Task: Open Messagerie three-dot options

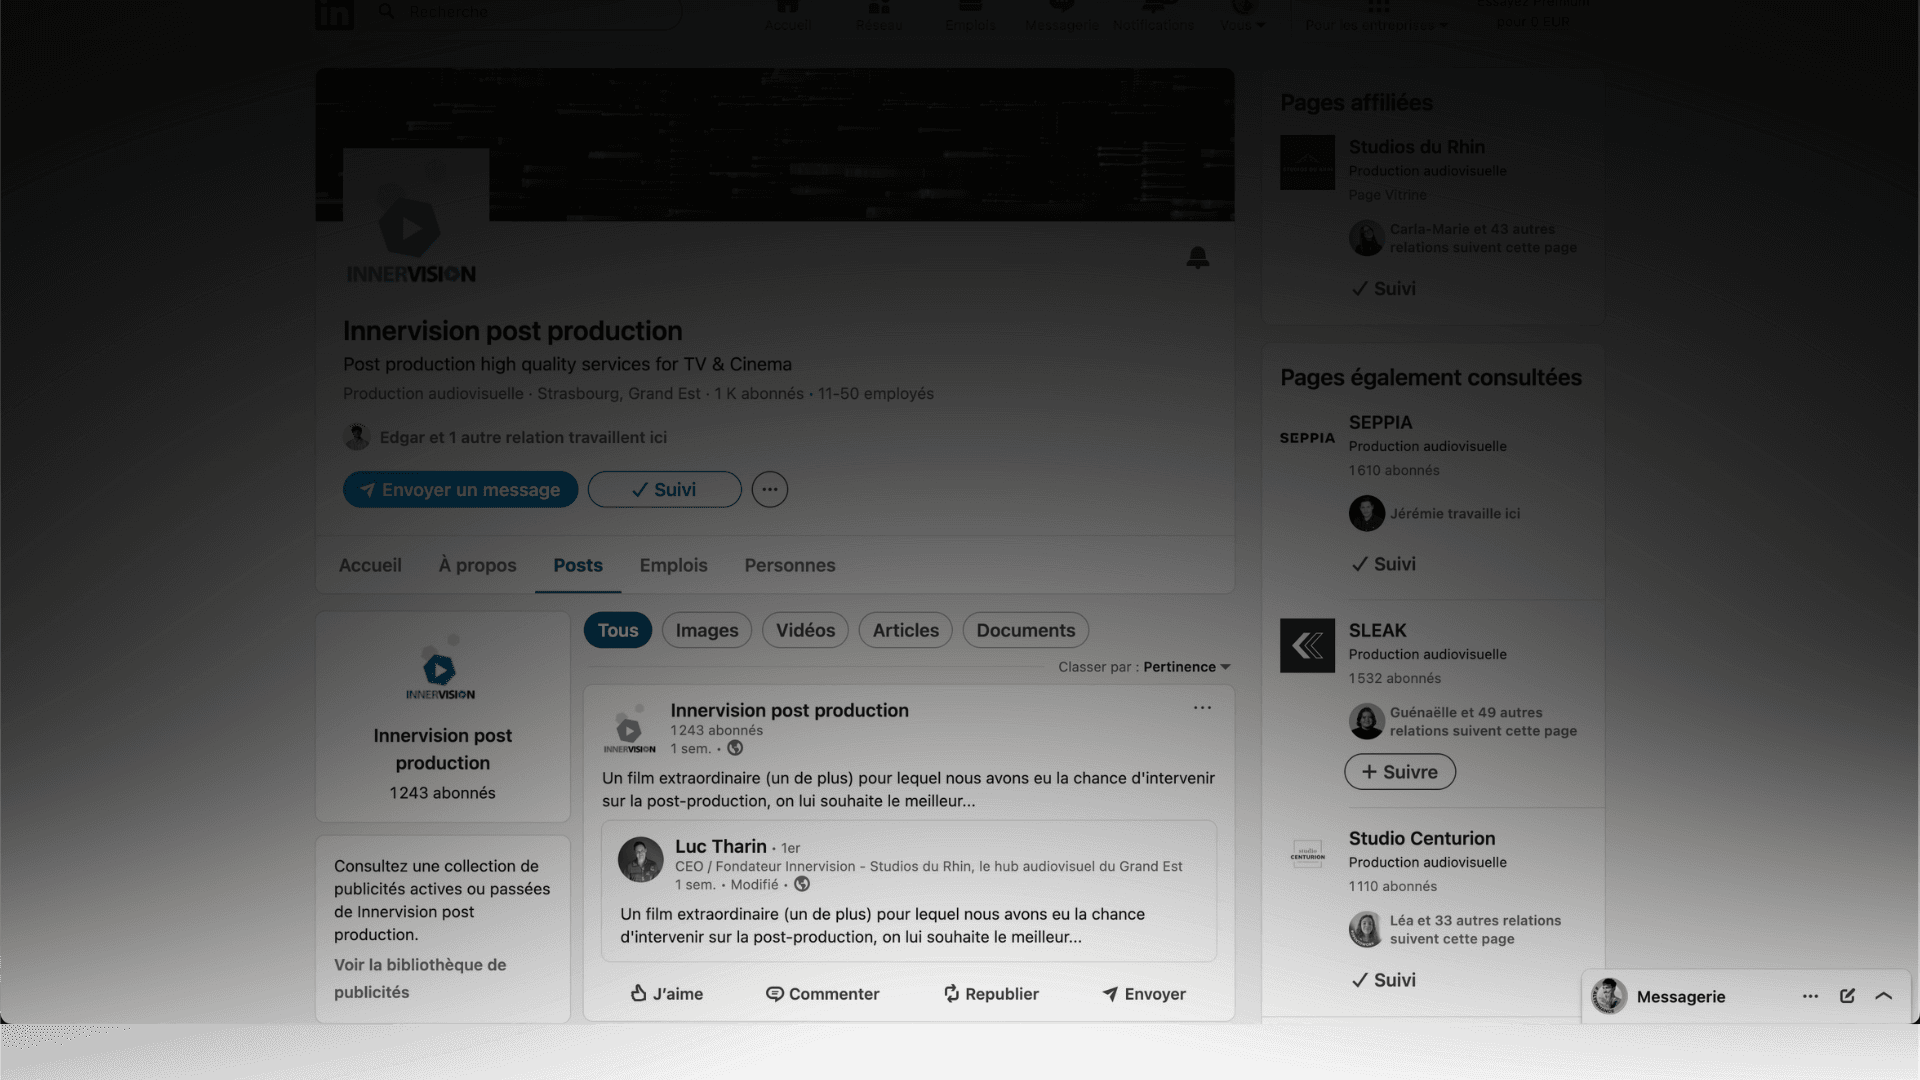Action: (1810, 996)
